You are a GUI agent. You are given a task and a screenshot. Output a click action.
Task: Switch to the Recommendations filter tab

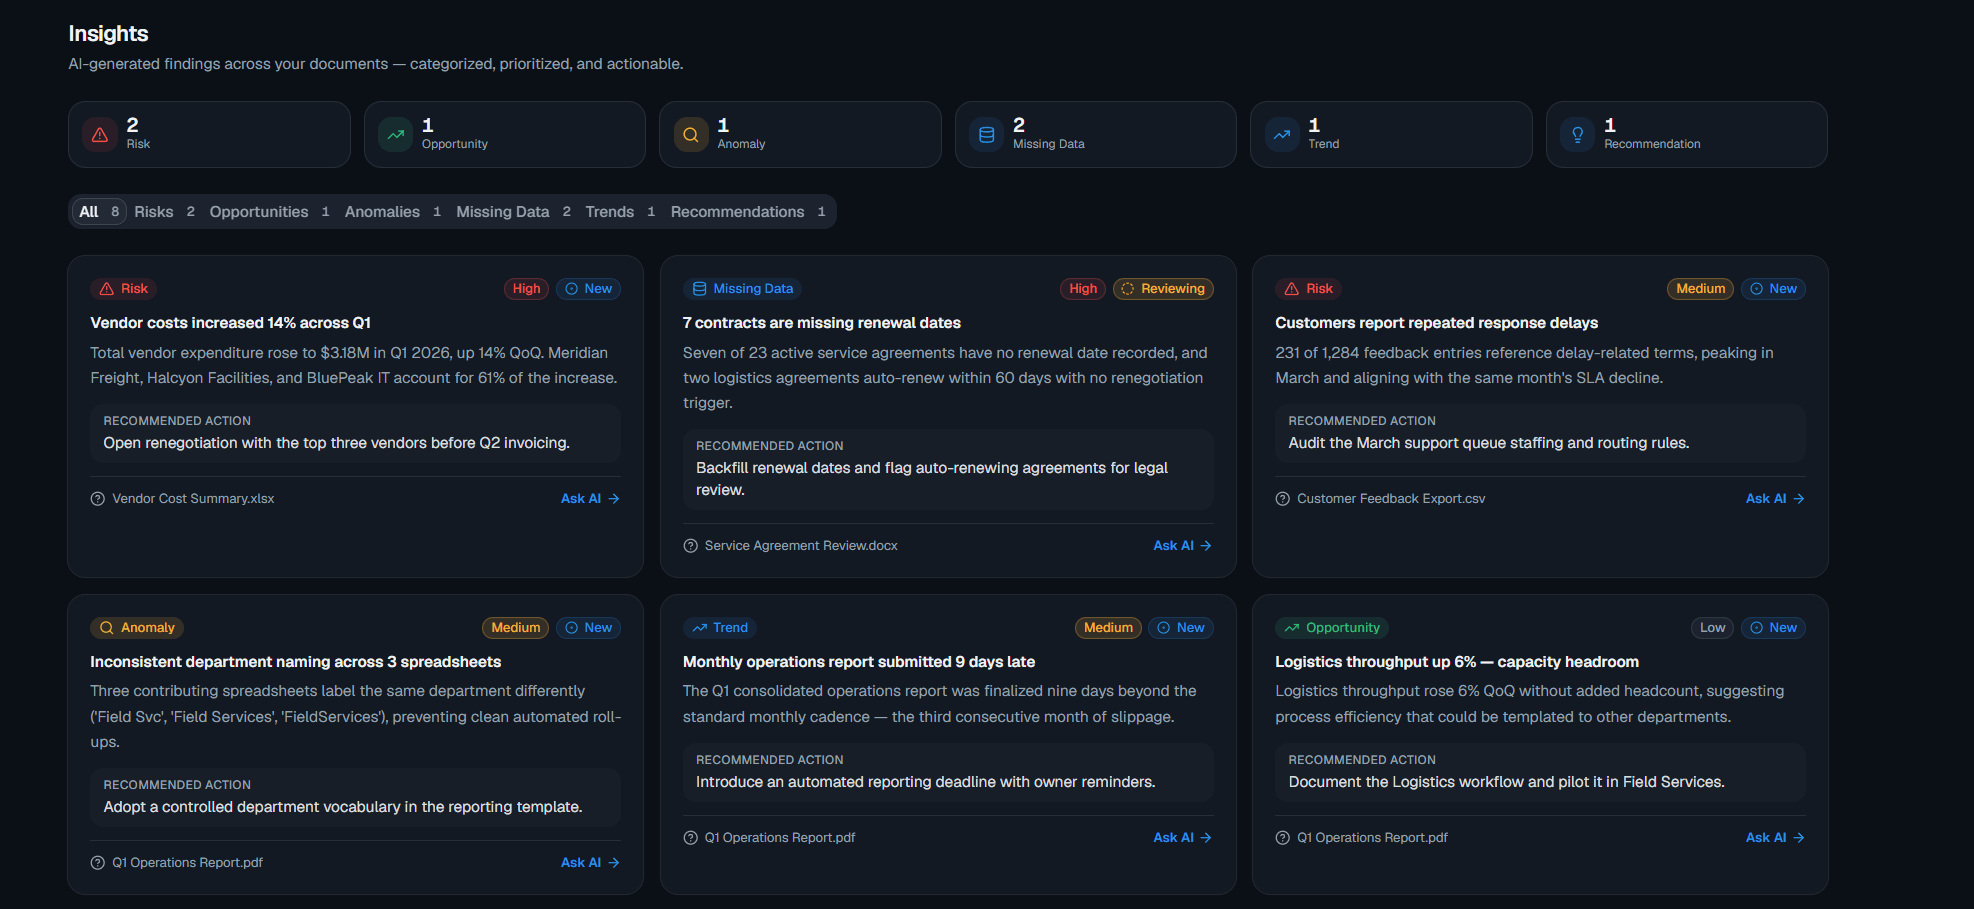click(748, 212)
